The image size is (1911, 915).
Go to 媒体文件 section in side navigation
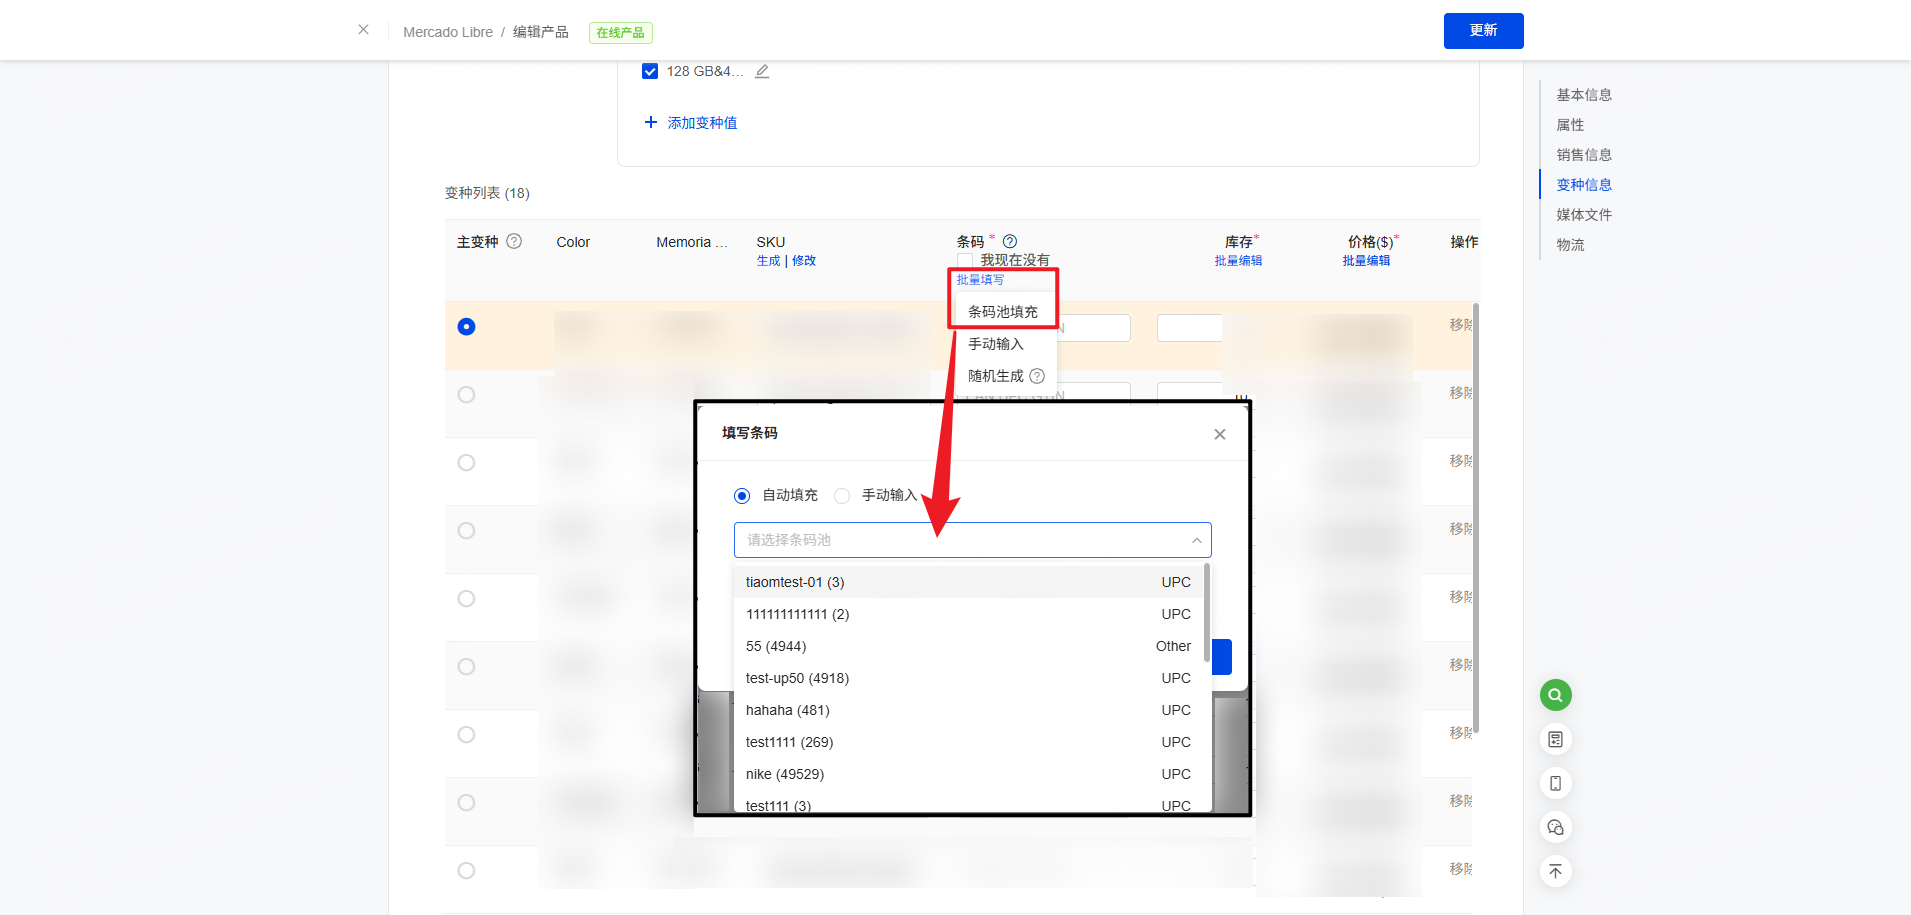pos(1583,215)
